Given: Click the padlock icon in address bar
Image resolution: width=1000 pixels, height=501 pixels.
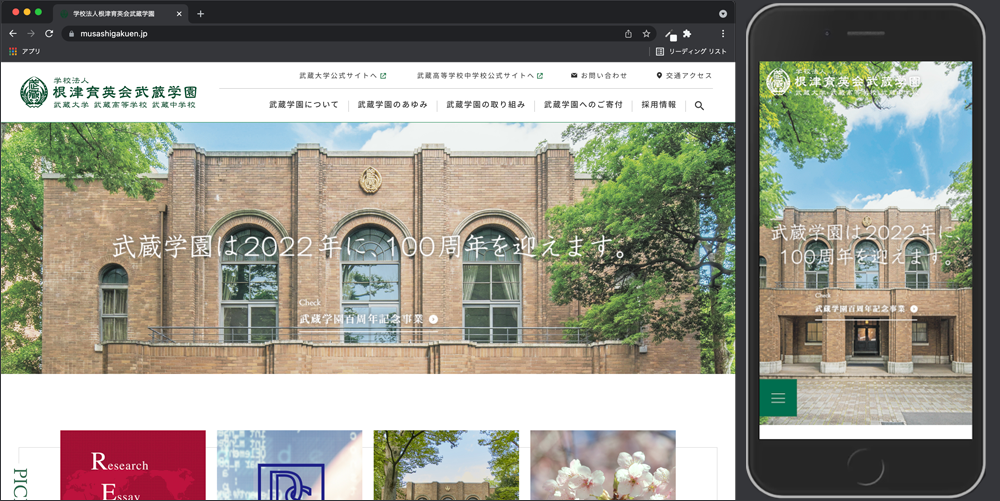Looking at the screenshot, I should (71, 34).
